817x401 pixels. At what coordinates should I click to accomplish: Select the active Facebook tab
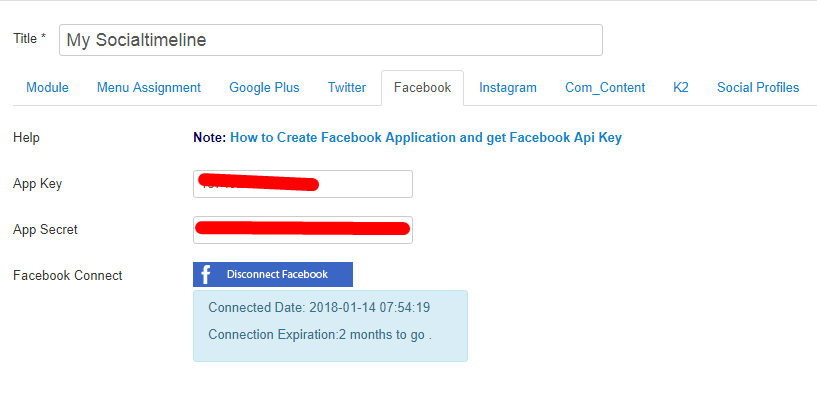[423, 87]
